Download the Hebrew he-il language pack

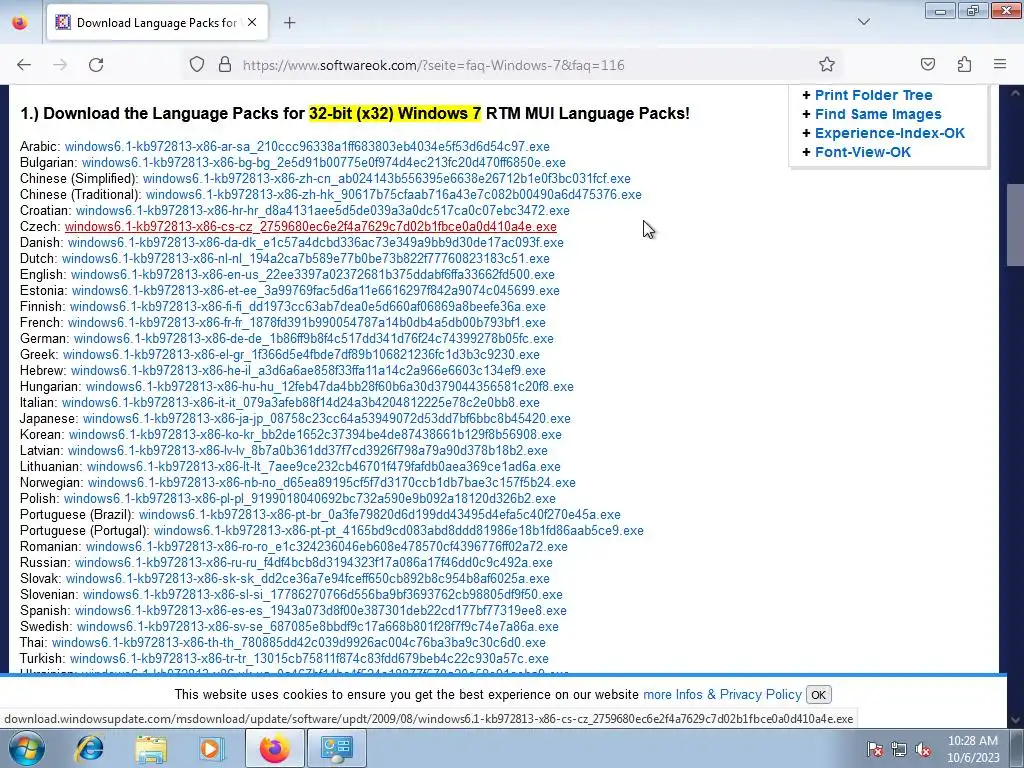pos(308,370)
